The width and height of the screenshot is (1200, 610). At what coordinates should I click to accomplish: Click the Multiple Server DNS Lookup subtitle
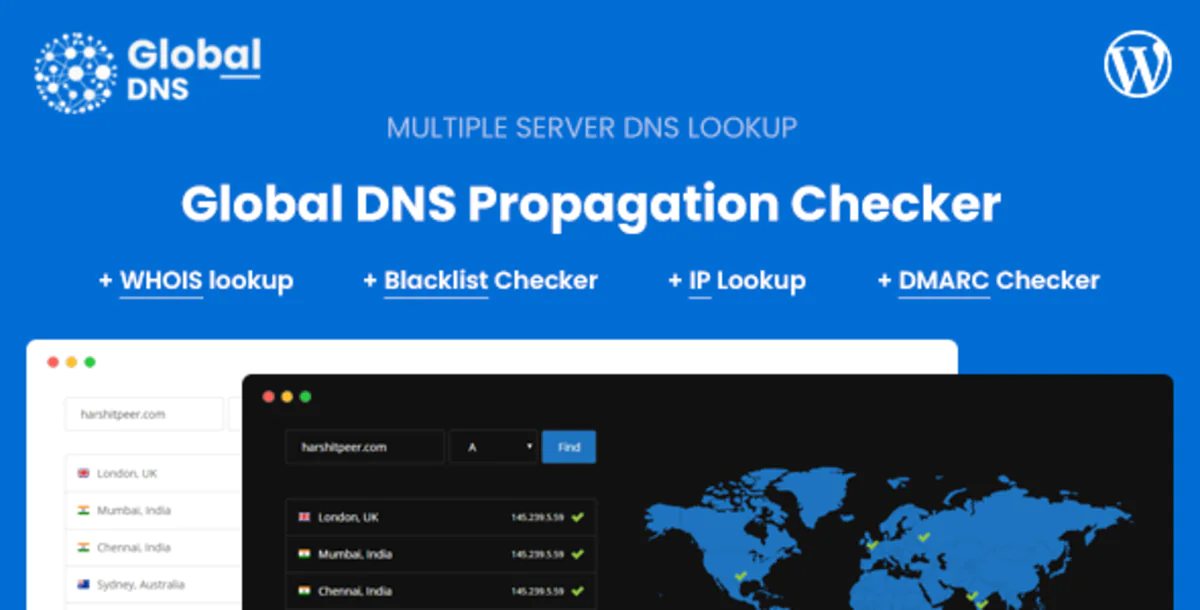pyautogui.click(x=592, y=128)
